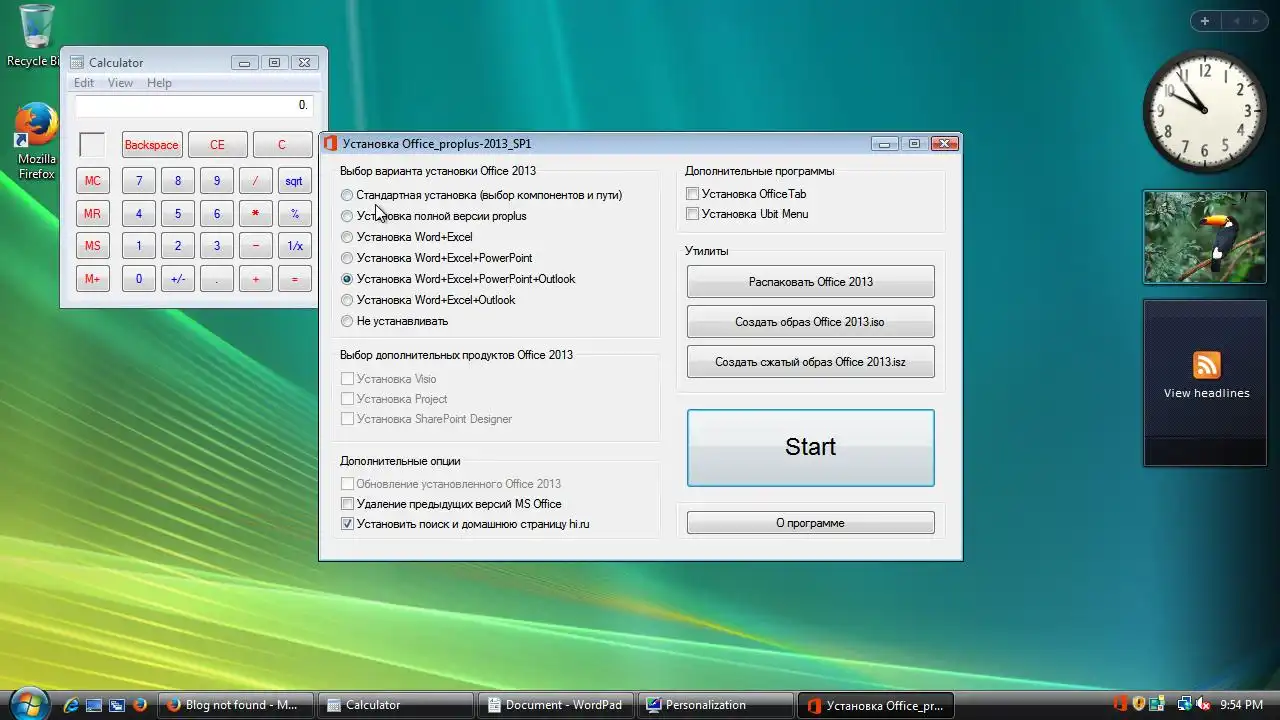Choose Установка Word+Excel+Outlook radio option

[x=347, y=300]
